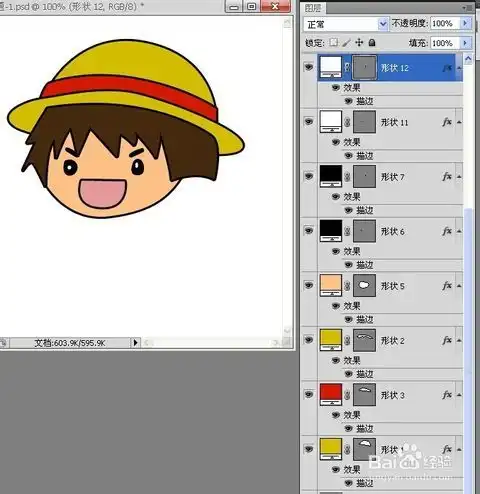
Task: Toggle the 描边 eye under 形状 11
Action: click(348, 156)
